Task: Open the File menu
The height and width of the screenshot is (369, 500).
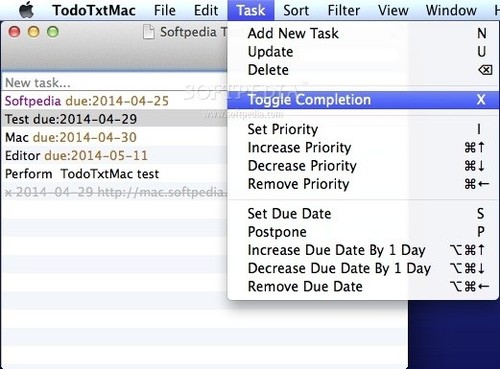Action: 165,10
